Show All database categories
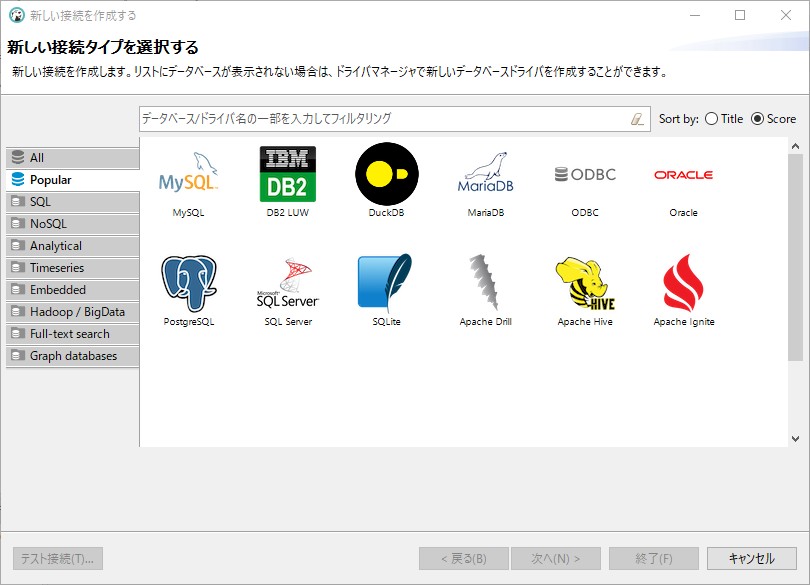This screenshot has height=585, width=810. (x=73, y=158)
